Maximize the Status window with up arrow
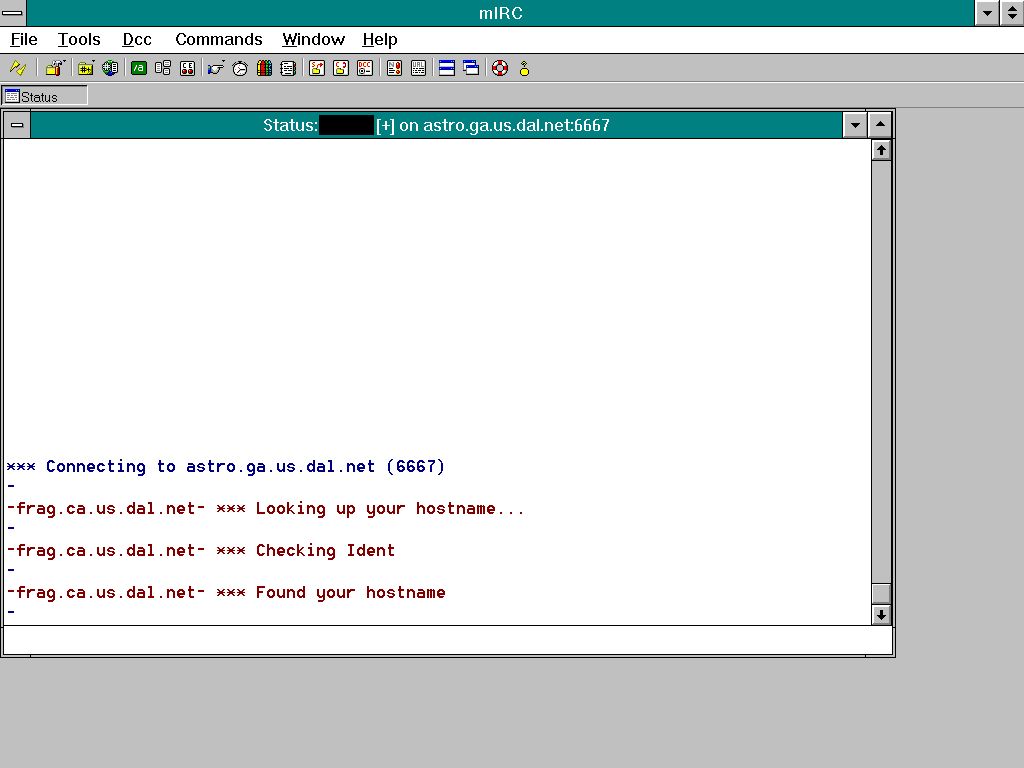This screenshot has height=768, width=1024. (880, 125)
